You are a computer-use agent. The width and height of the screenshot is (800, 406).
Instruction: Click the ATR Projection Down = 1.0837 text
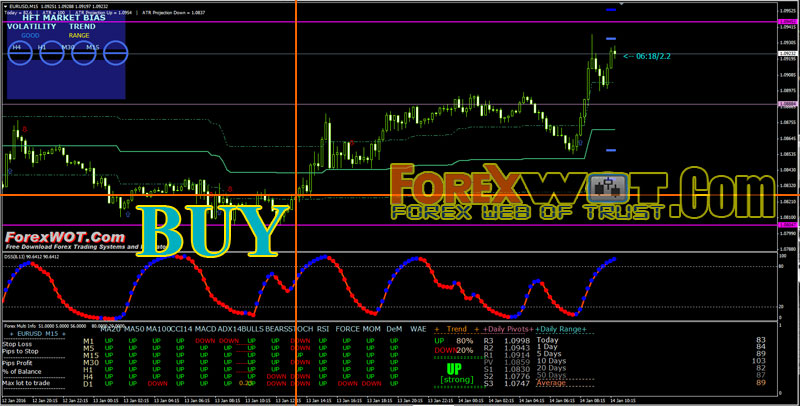(173, 12)
